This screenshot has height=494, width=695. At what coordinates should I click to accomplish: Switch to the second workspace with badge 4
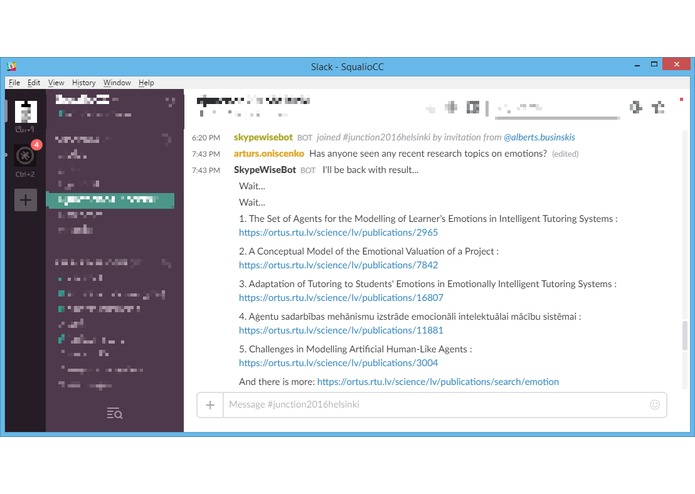(26, 155)
